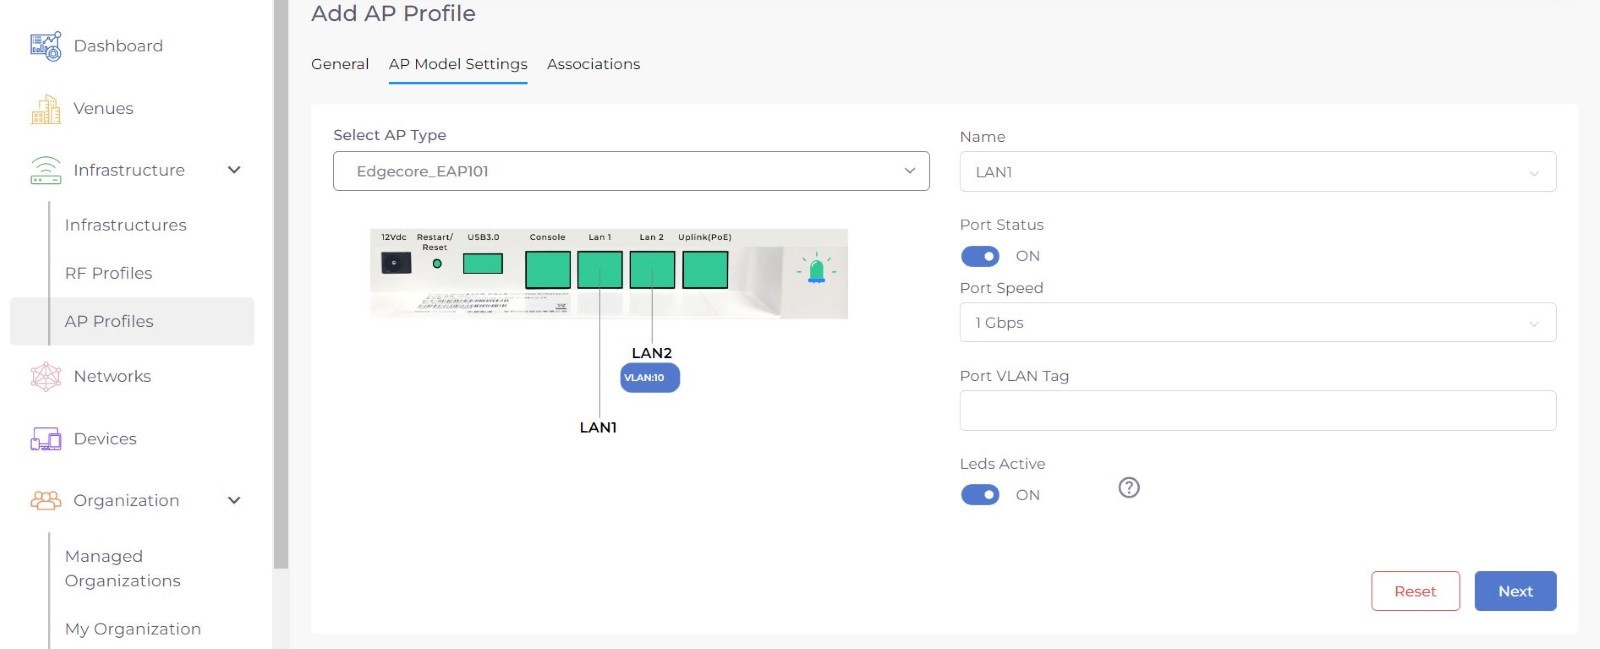This screenshot has width=1600, height=649.
Task: Open the Port Speed dropdown
Action: pos(1257,323)
